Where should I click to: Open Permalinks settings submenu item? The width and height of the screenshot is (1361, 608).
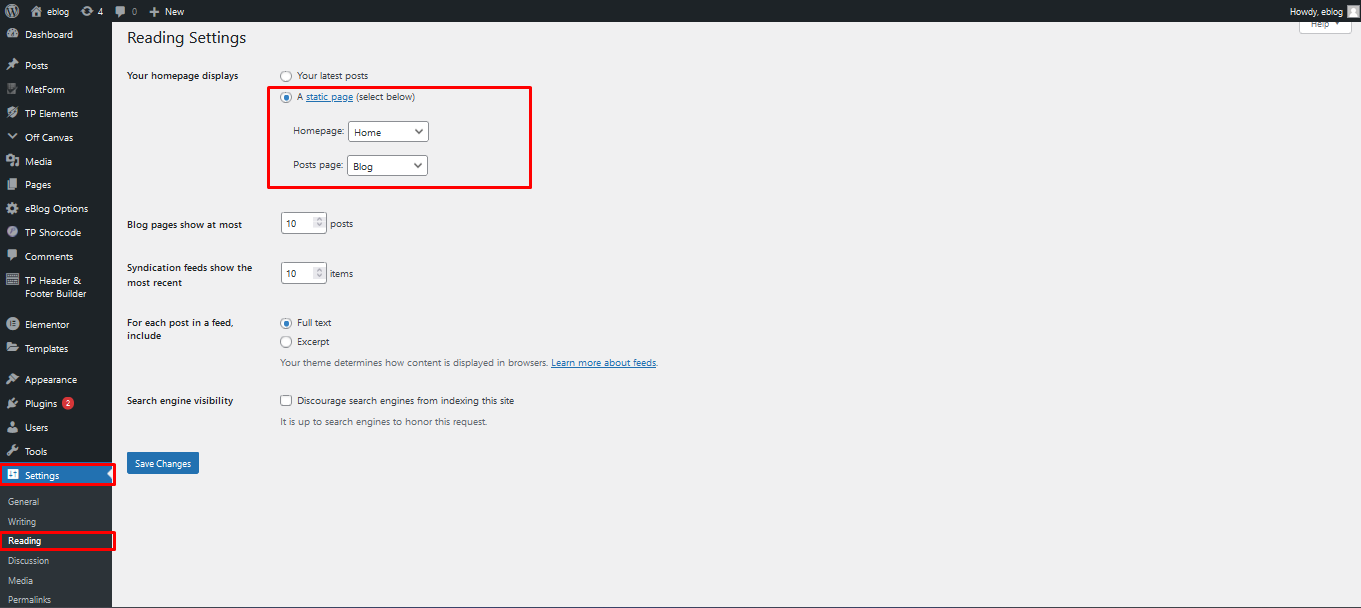click(29, 600)
